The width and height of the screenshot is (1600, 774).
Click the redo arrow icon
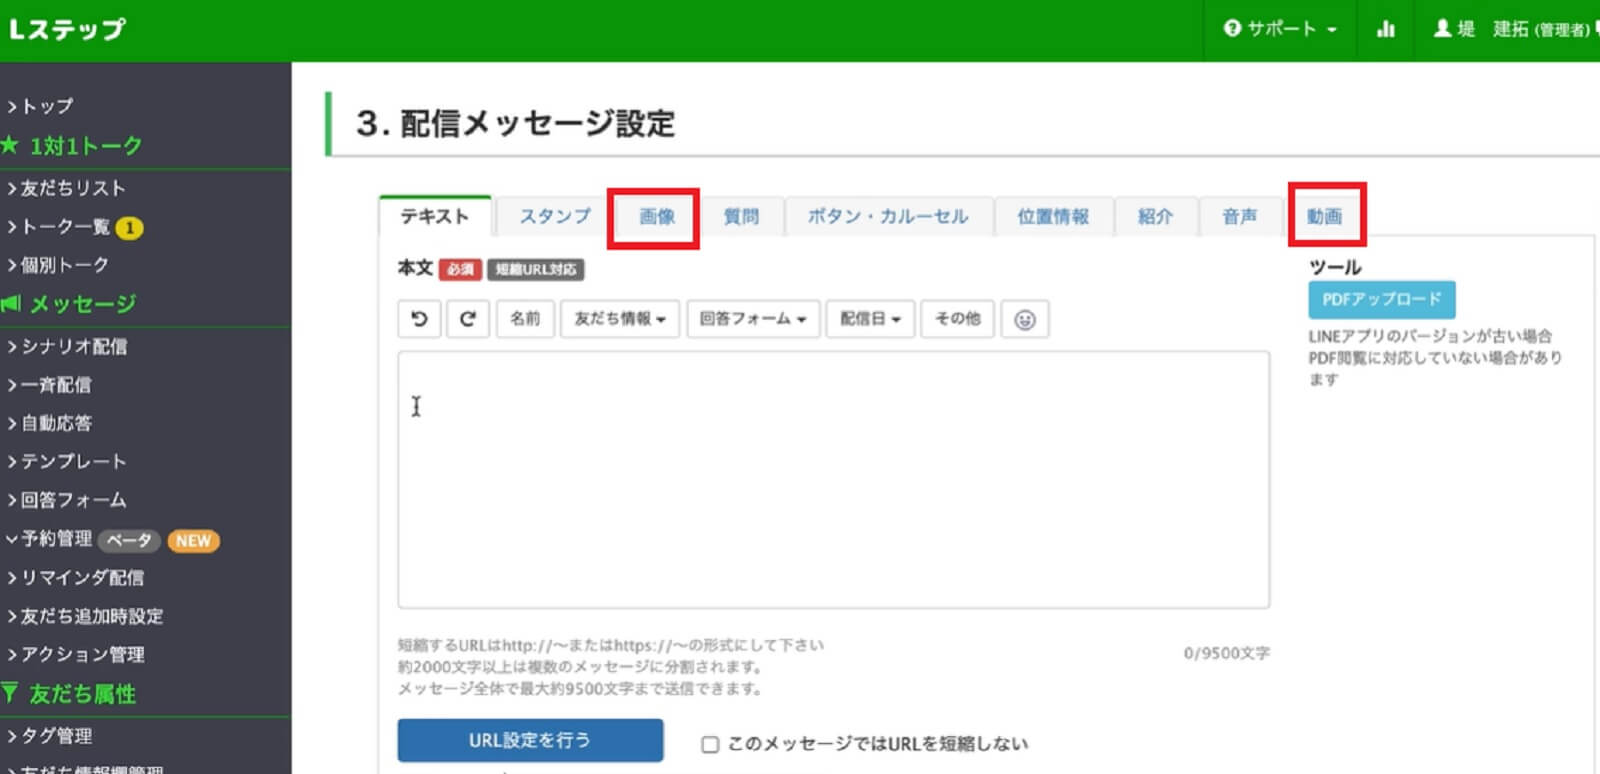467,319
